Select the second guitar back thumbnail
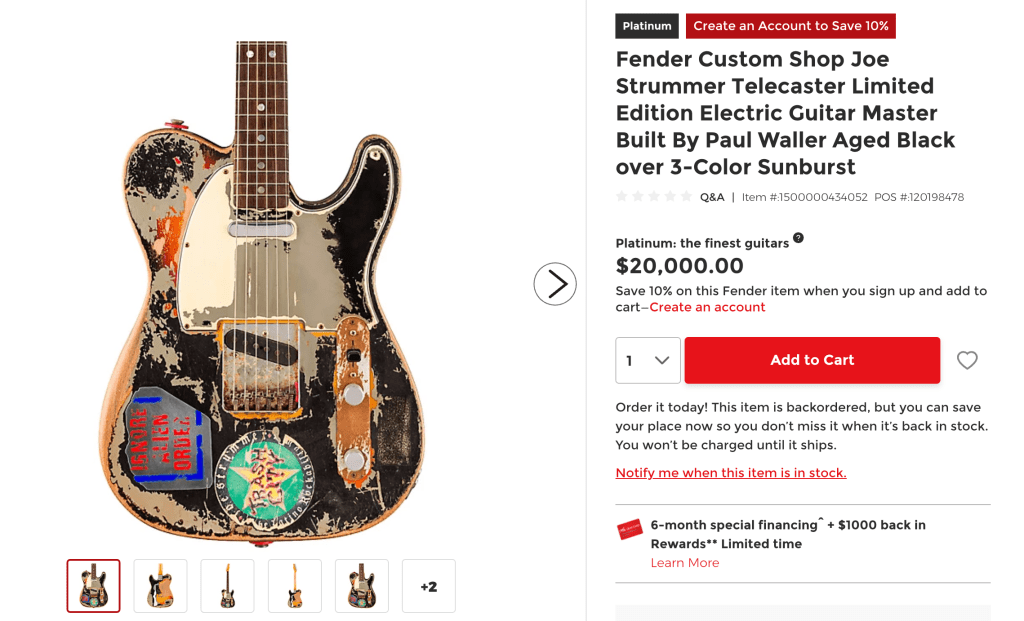This screenshot has height=621, width=1024. (x=161, y=586)
